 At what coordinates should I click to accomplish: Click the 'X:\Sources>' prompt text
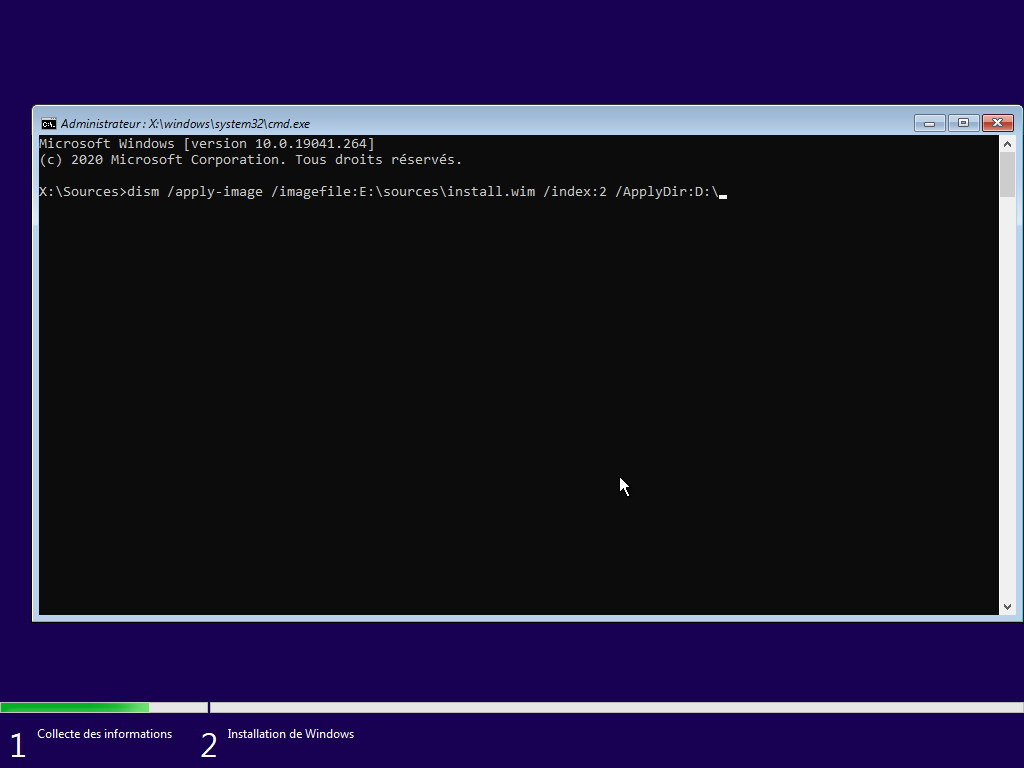[83, 192]
